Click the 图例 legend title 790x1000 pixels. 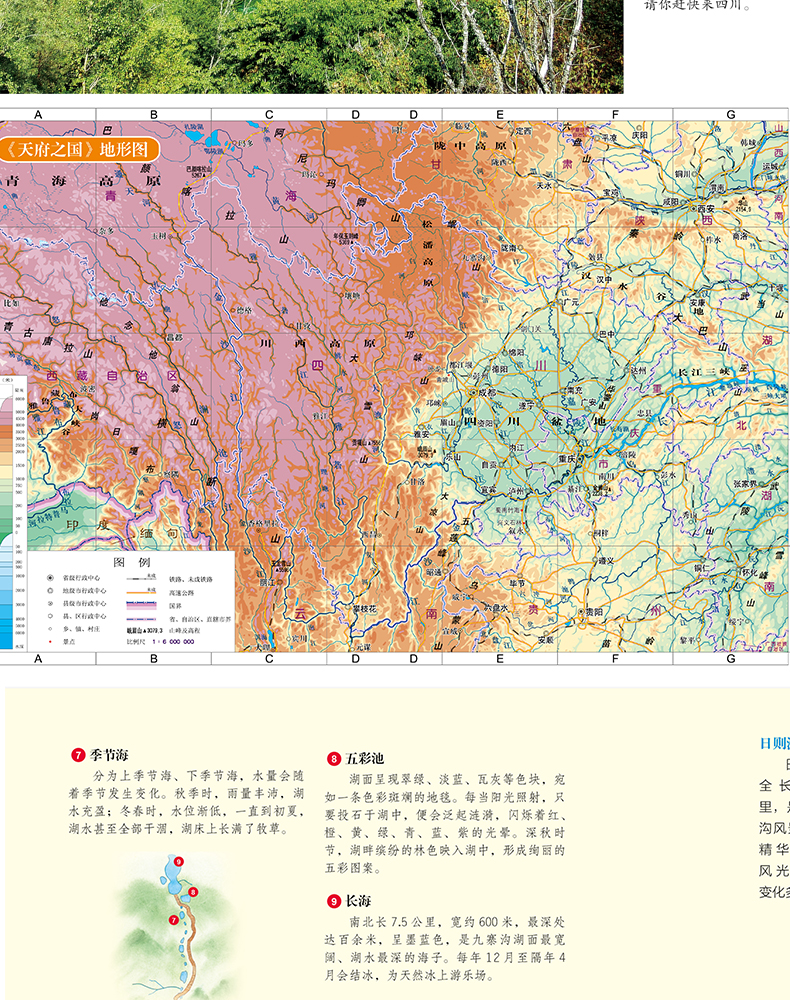click(x=132, y=562)
